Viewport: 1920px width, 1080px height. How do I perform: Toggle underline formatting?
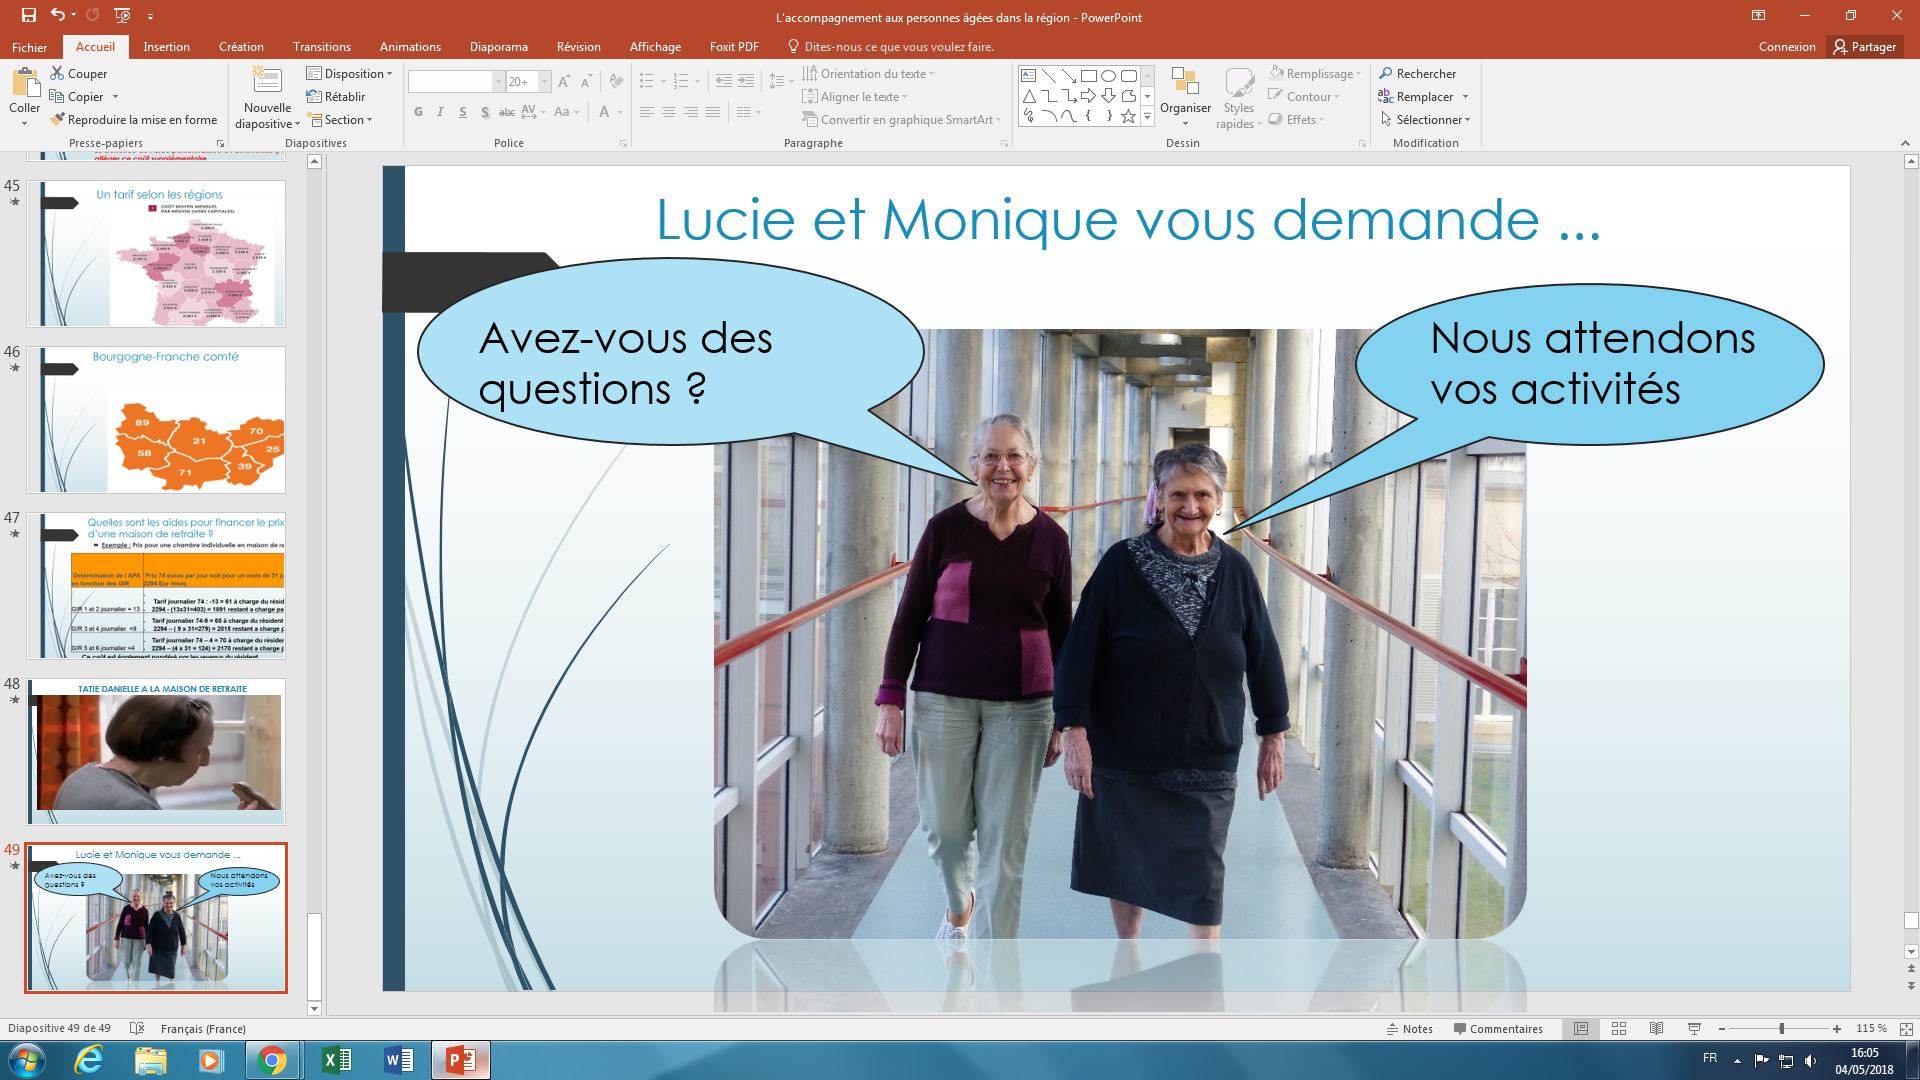[x=462, y=112]
